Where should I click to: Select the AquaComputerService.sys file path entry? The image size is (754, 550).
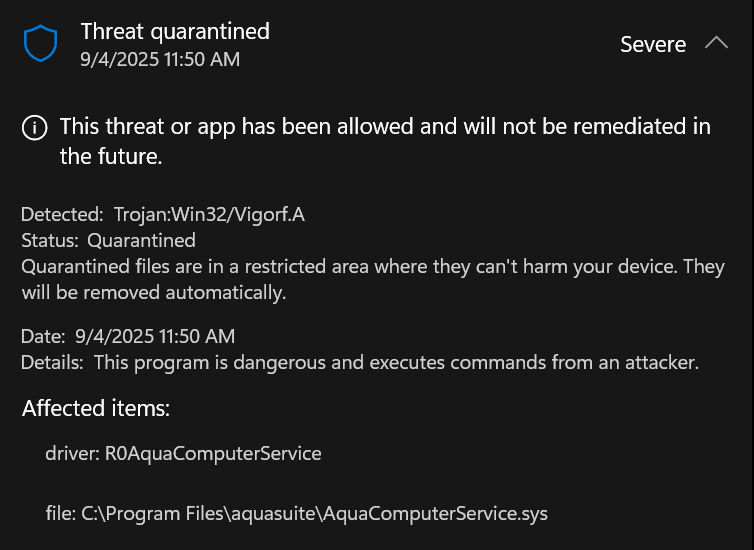pyautogui.click(x=296, y=514)
